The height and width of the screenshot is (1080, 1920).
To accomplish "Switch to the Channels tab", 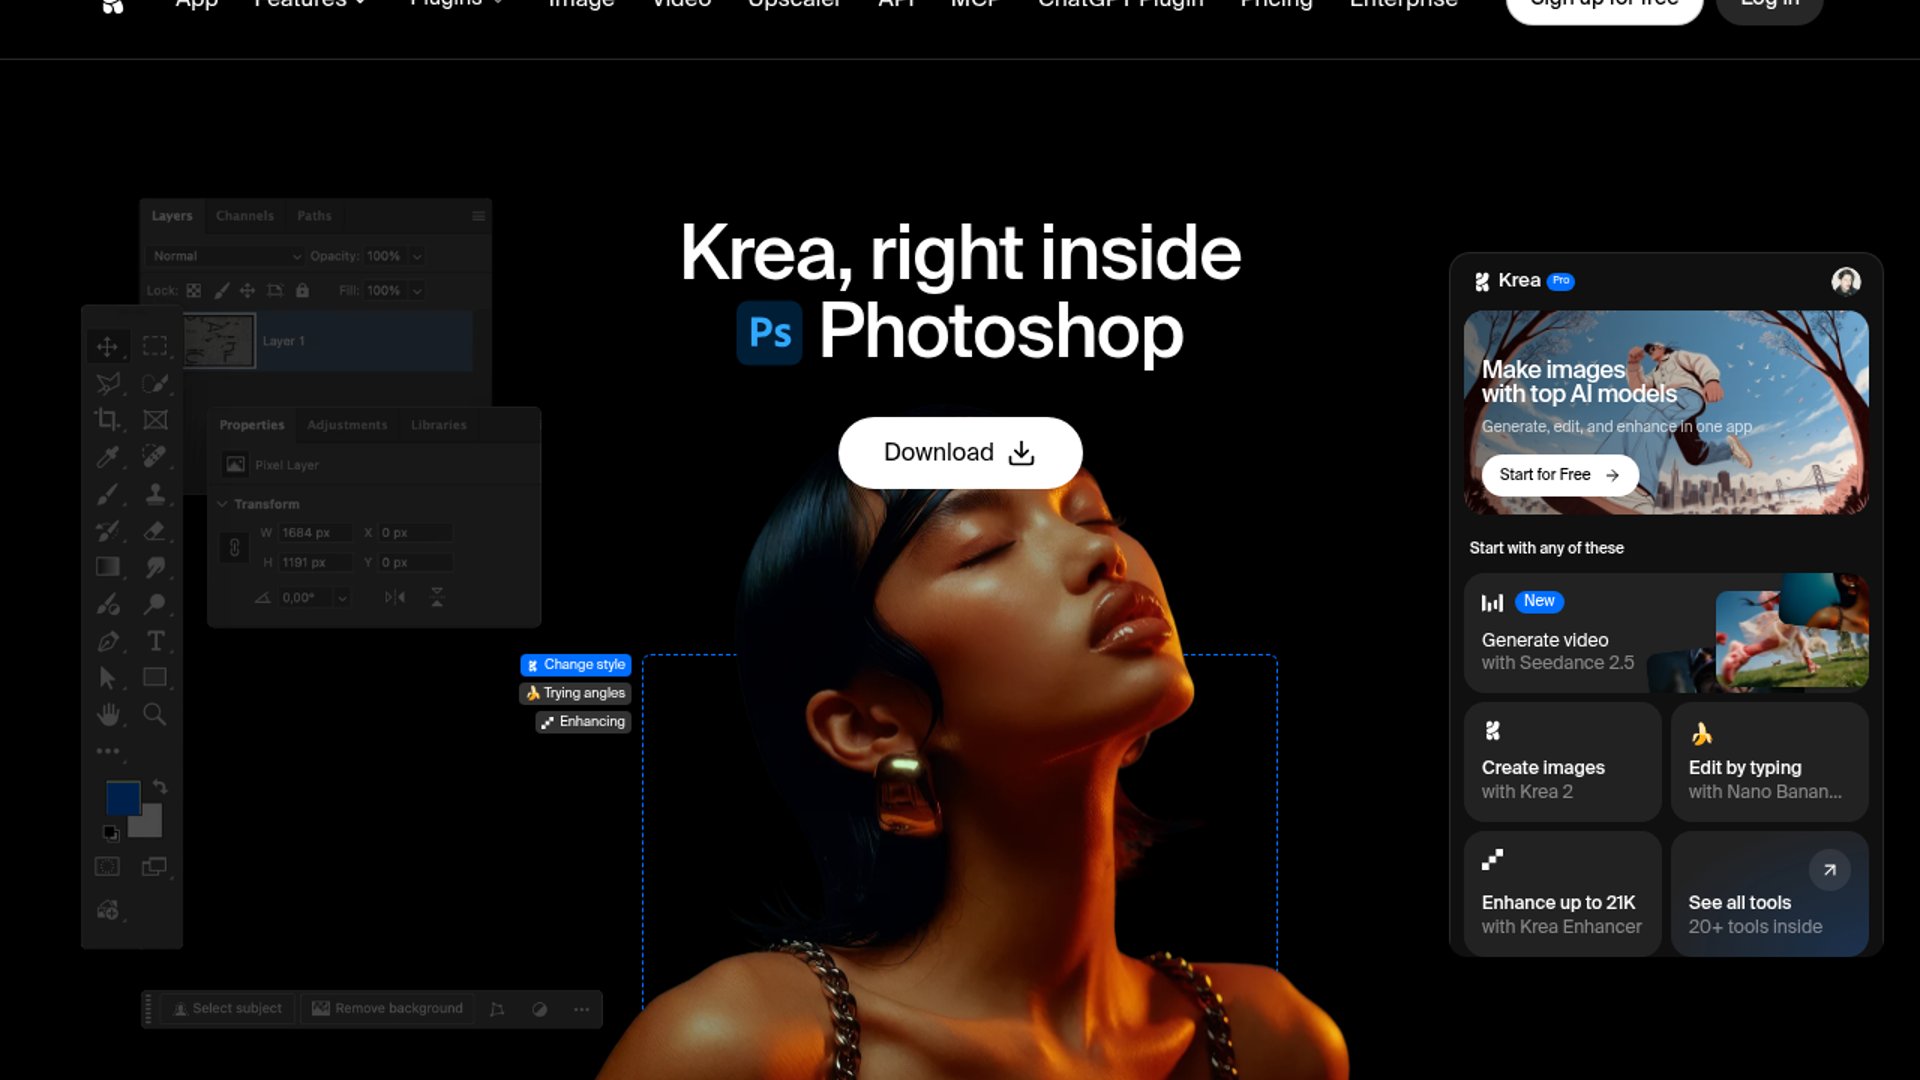I will (x=245, y=216).
